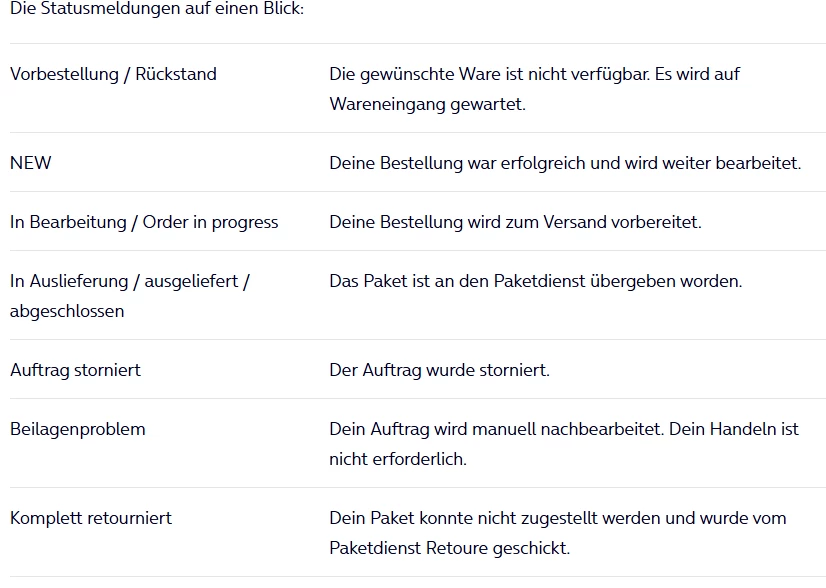Click the text 'nicht erforderlich.'
This screenshot has height=588, width=826.
398,459
